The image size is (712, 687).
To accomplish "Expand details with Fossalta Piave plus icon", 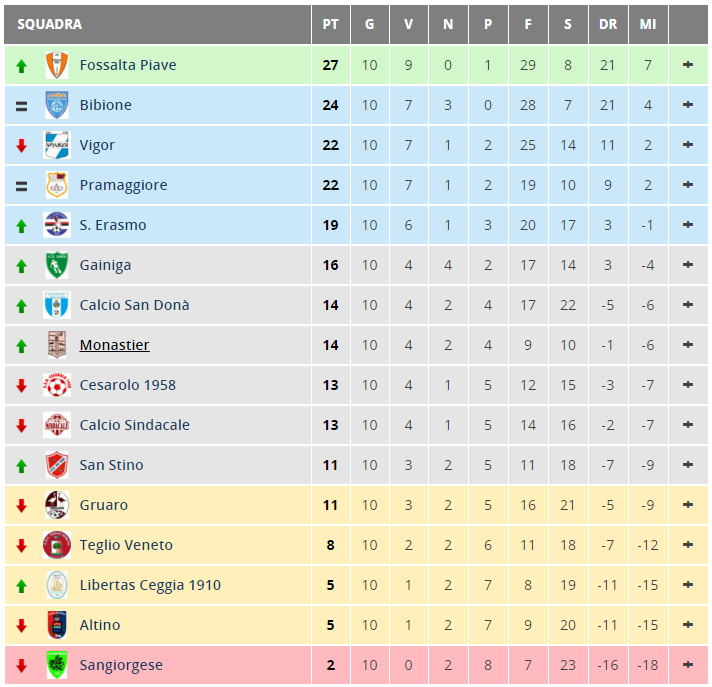I will (x=687, y=65).
